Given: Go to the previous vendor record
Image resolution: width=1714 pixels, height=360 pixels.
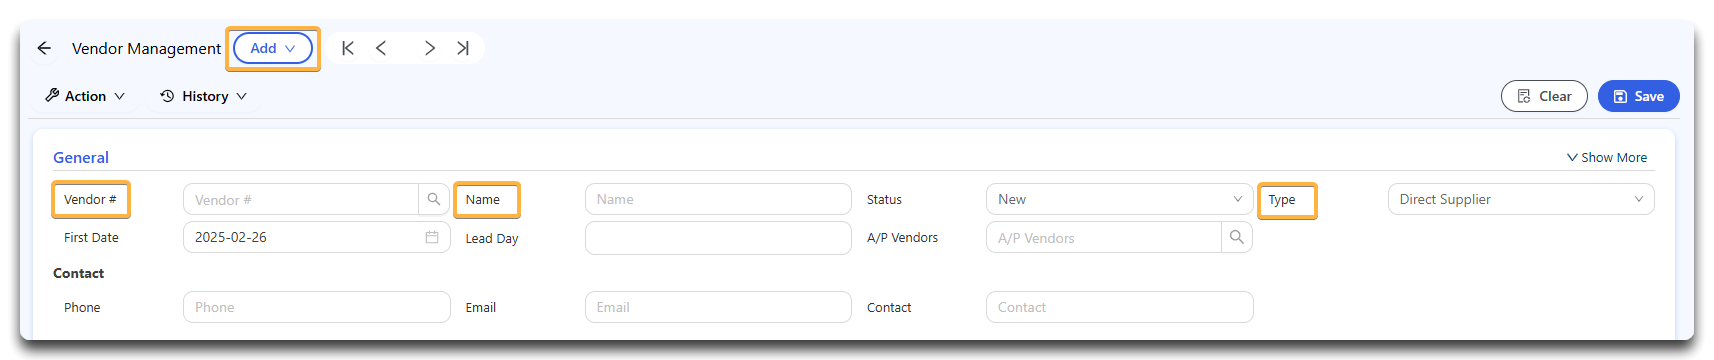Looking at the screenshot, I should [381, 48].
